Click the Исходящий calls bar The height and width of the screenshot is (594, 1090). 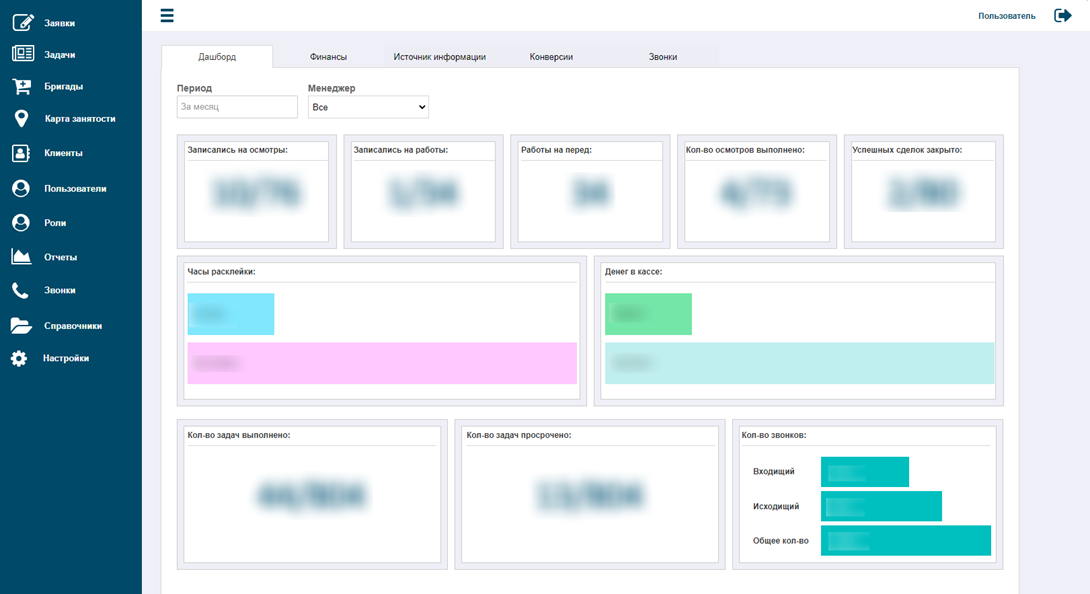[x=881, y=506]
